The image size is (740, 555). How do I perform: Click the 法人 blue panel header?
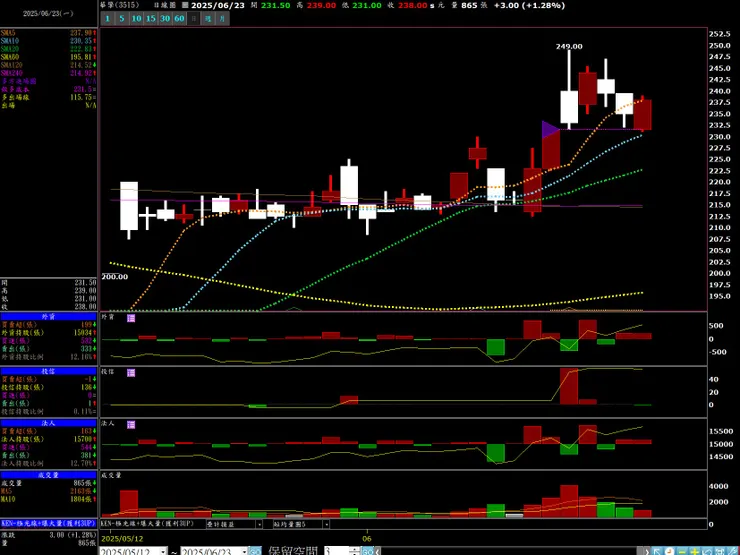pyautogui.click(x=49, y=423)
